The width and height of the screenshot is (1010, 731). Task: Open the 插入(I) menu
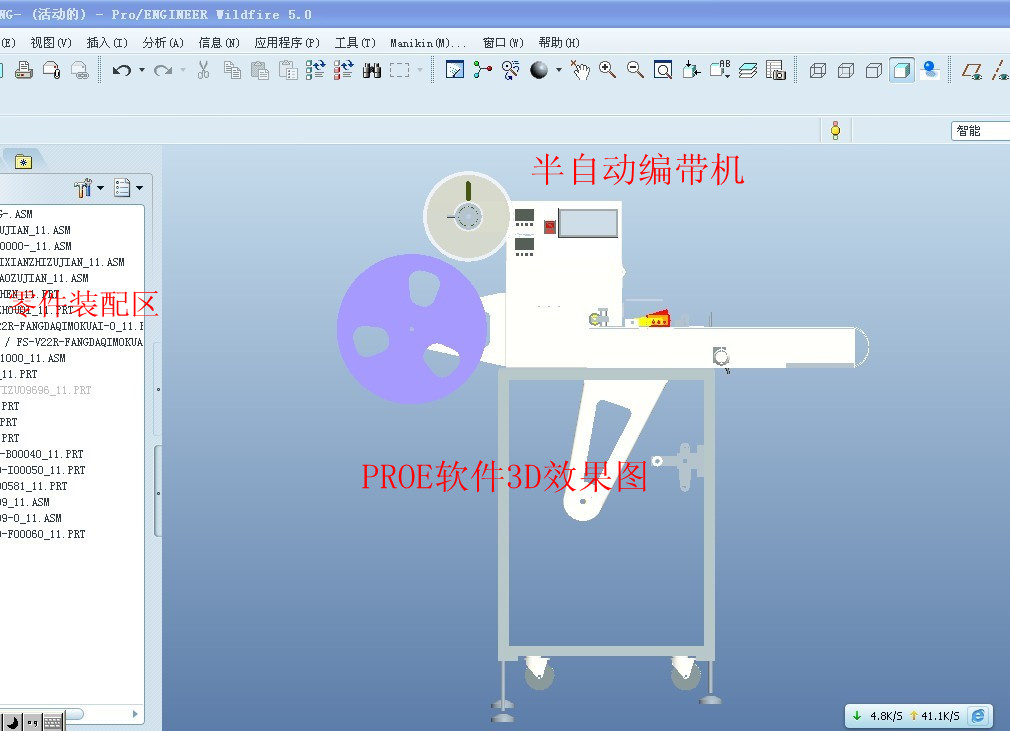pyautogui.click(x=107, y=43)
